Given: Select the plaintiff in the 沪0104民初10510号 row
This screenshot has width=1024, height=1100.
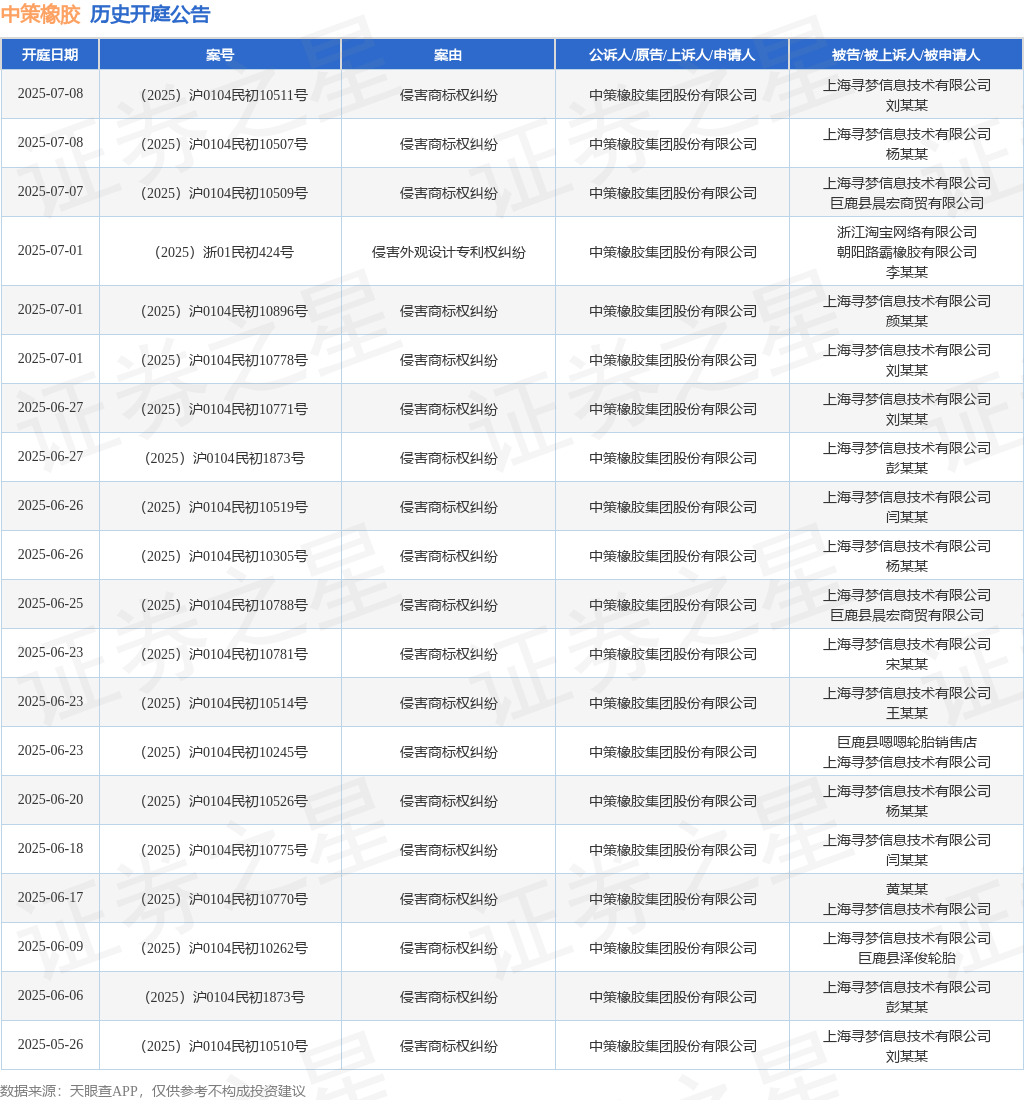Looking at the screenshot, I should [x=673, y=1046].
